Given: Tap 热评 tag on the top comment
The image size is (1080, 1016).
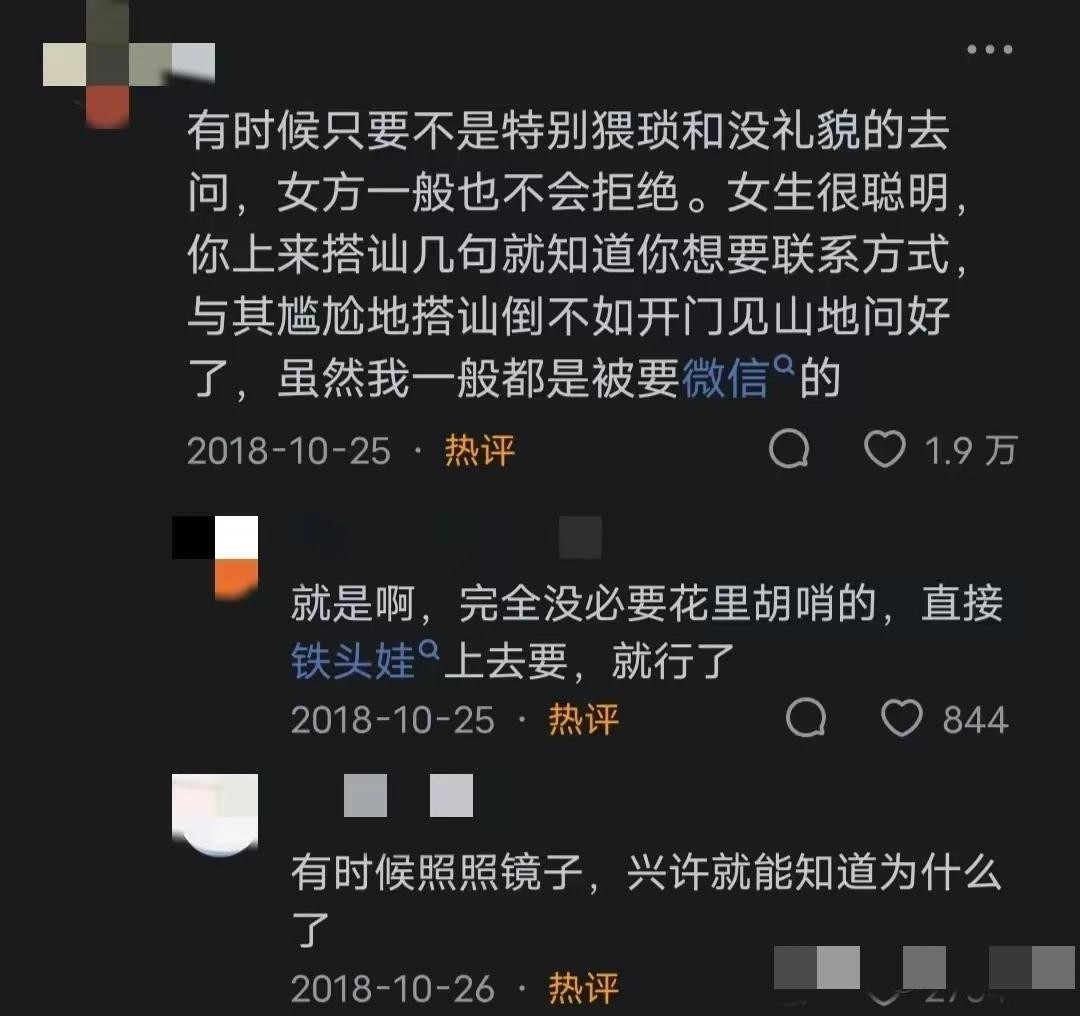Looking at the screenshot, I should pos(479,450).
